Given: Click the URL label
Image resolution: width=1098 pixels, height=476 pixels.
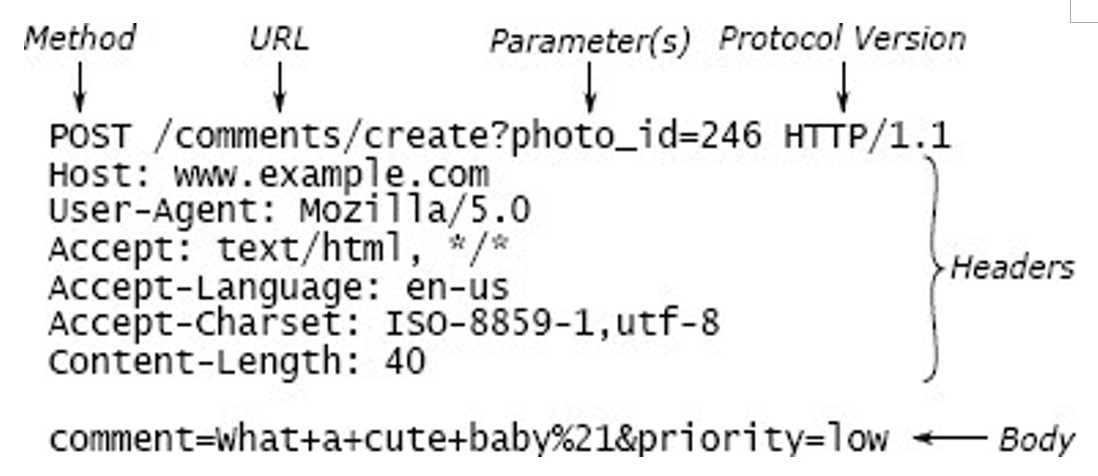Looking at the screenshot, I should 279,39.
